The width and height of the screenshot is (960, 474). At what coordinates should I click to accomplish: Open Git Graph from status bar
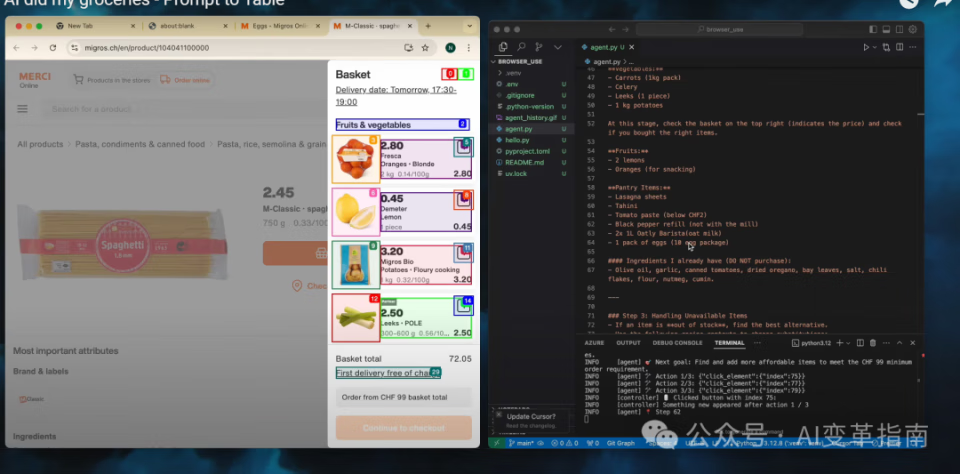620,443
